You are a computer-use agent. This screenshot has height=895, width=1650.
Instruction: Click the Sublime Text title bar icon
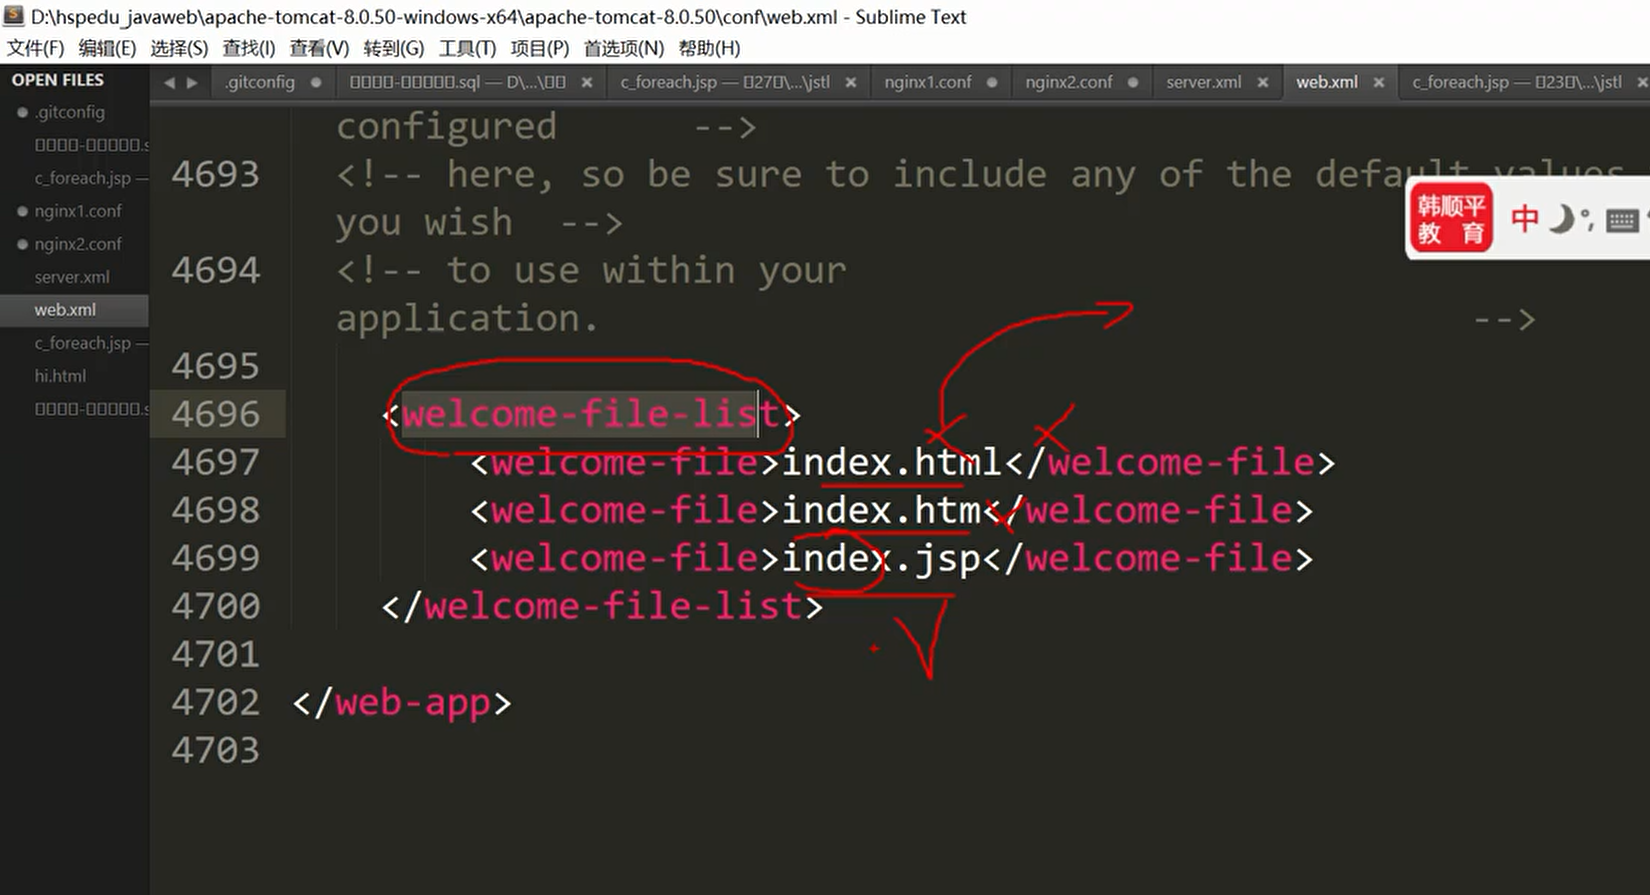(x=14, y=15)
